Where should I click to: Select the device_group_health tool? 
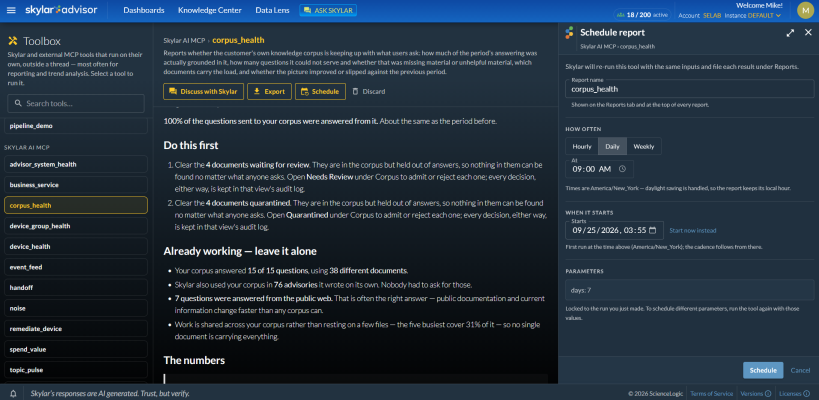tap(76, 226)
